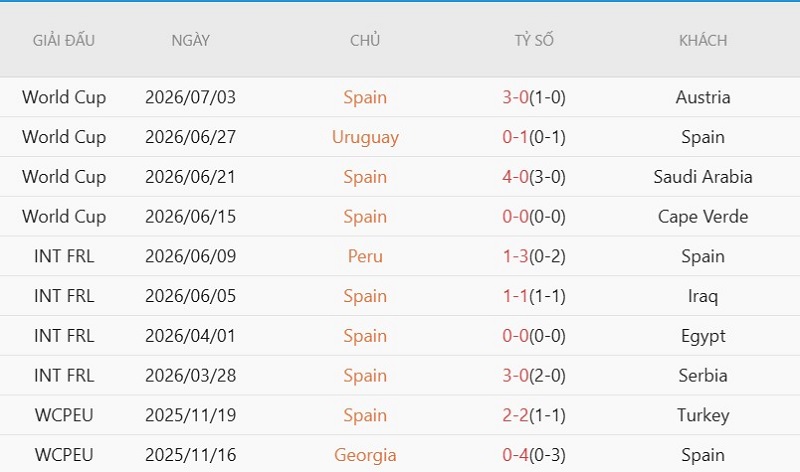Open the Georgia home team link
Viewport: 800px width, 472px height.
pyautogui.click(x=365, y=455)
